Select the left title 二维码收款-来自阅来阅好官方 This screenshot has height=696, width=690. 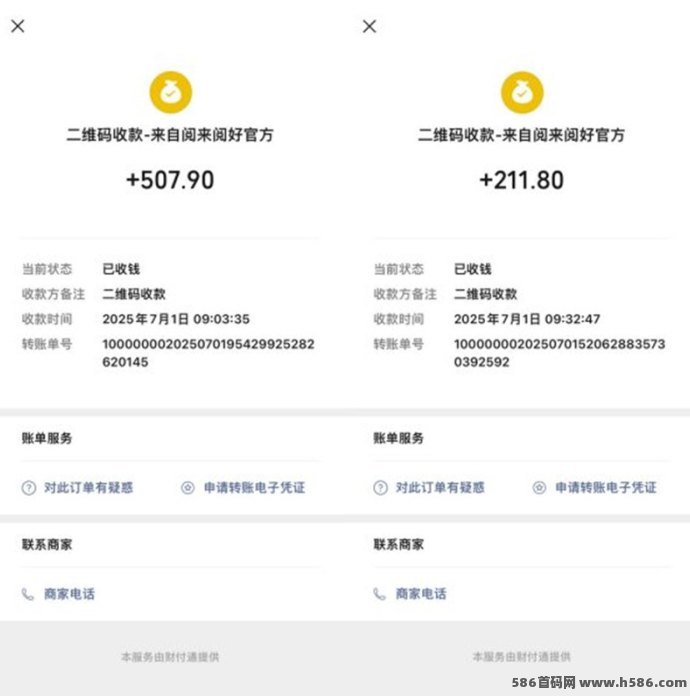(x=170, y=134)
